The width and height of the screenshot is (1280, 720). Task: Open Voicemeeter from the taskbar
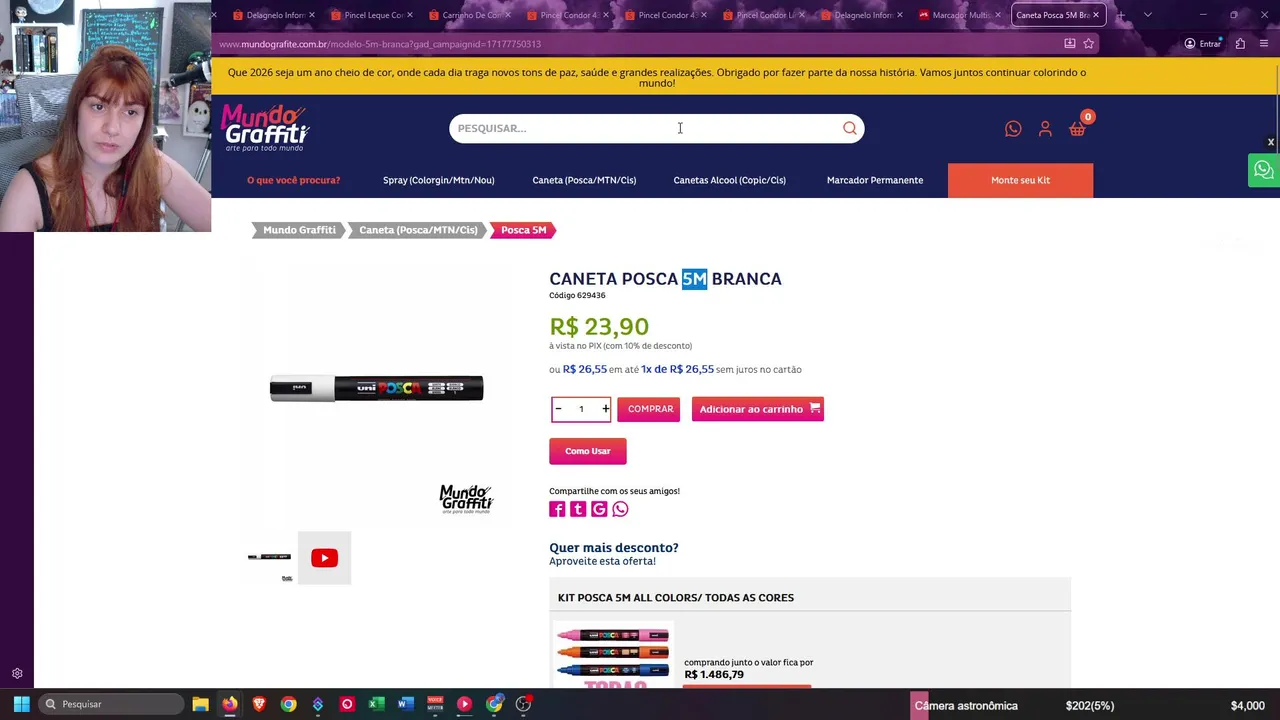coord(435,704)
